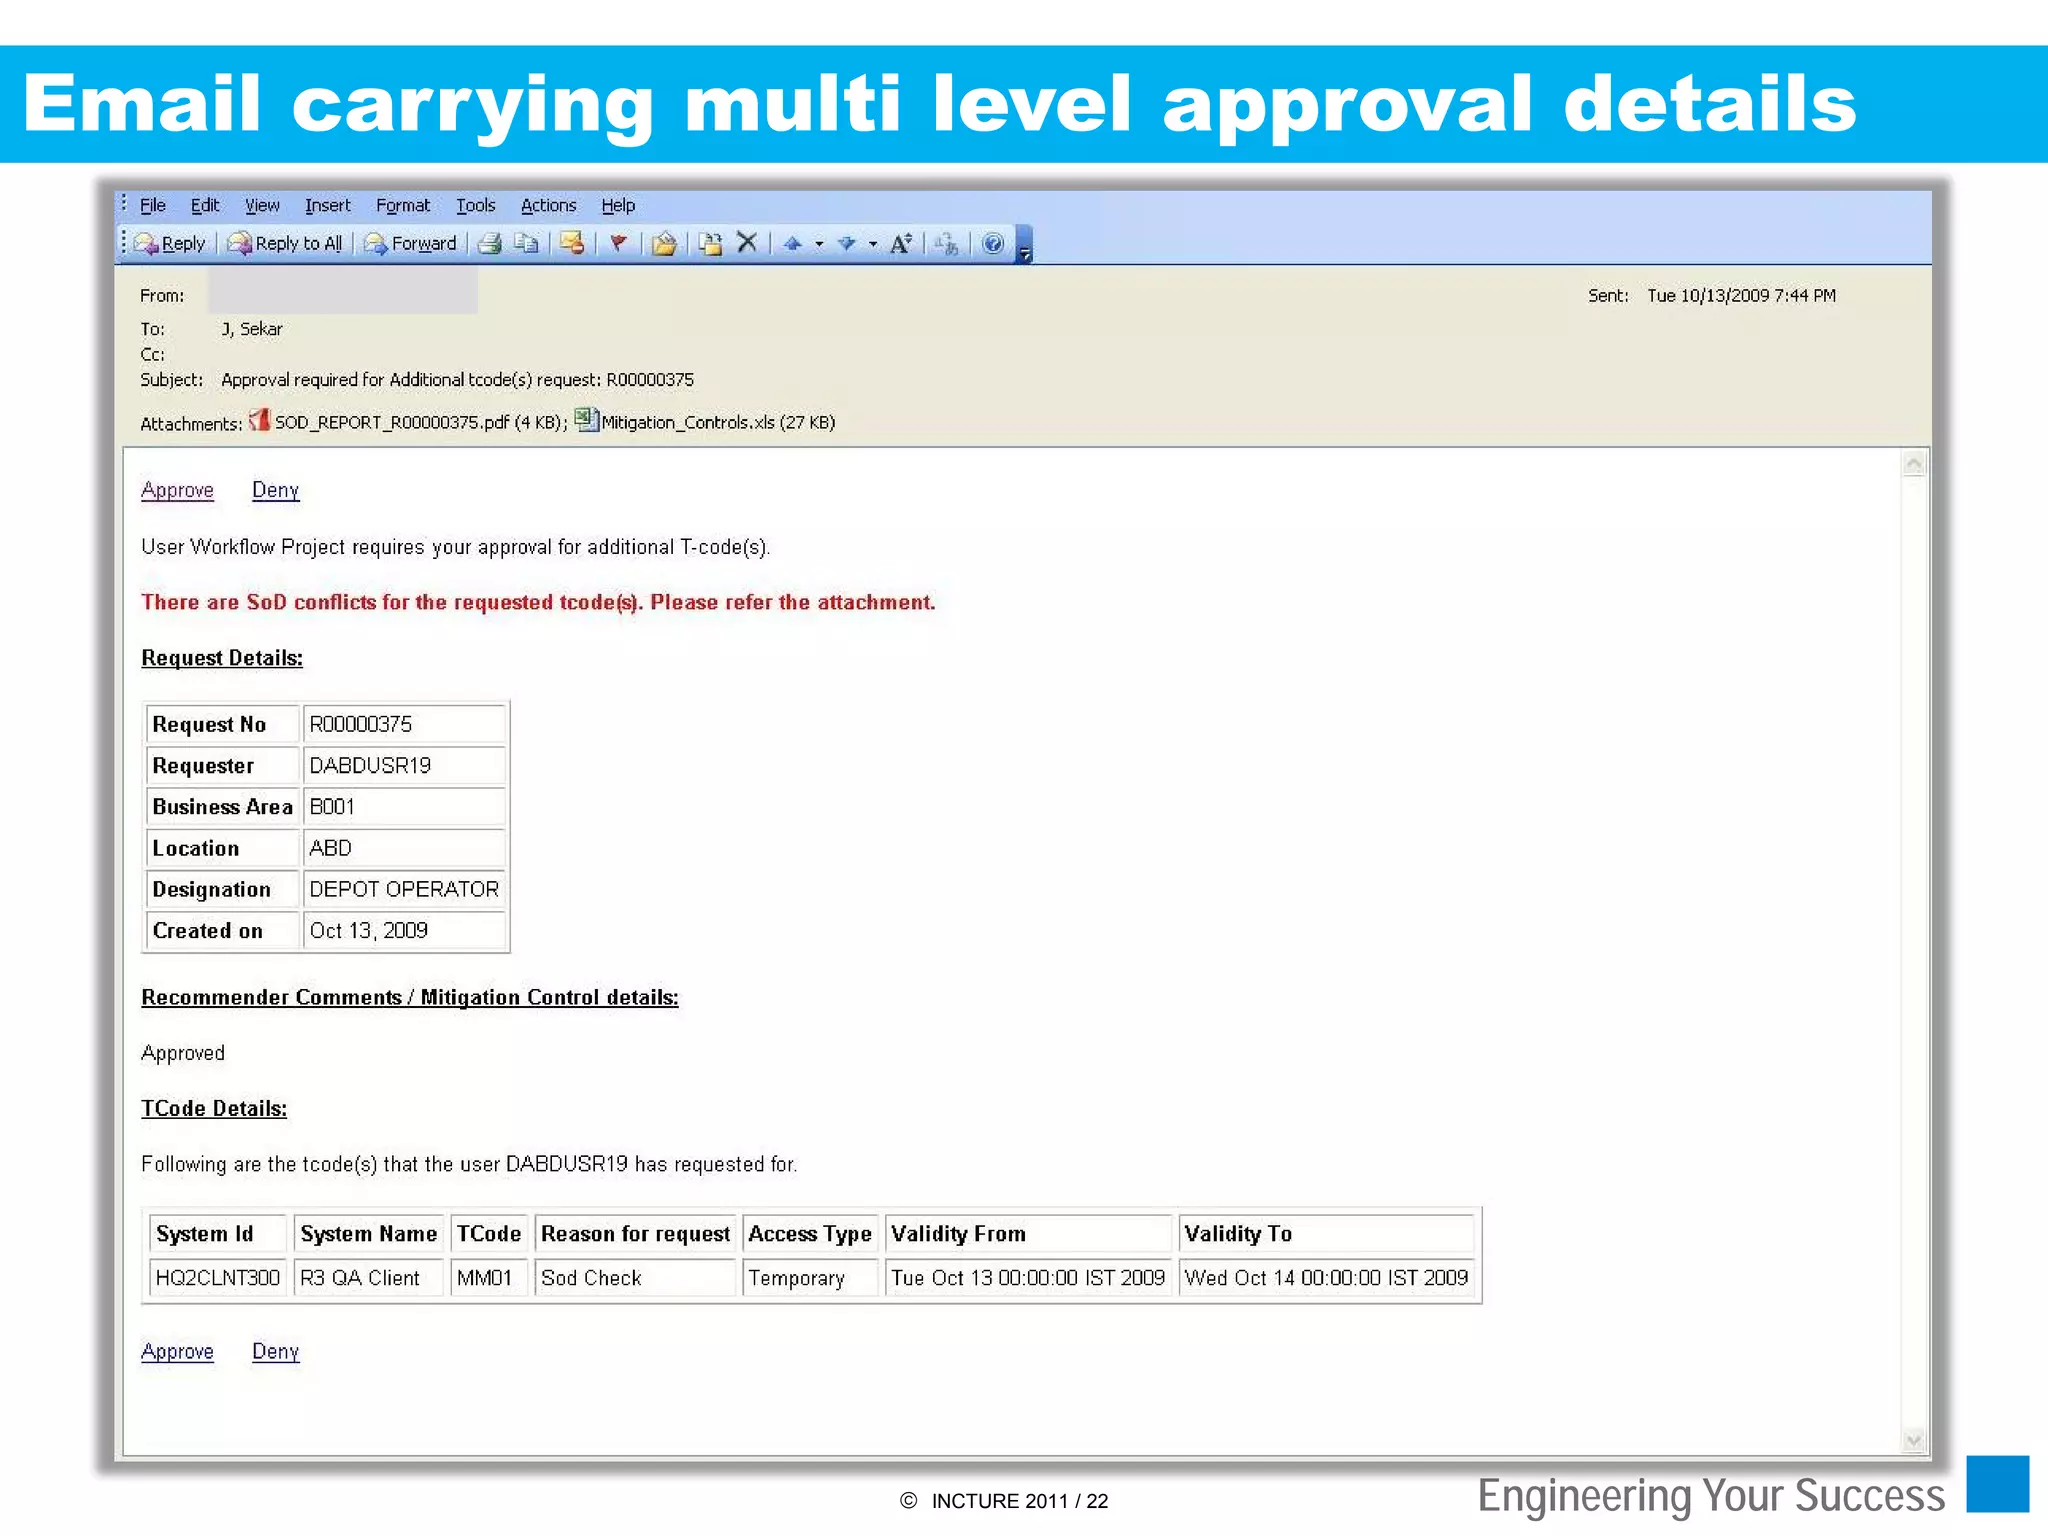Click the request number R00000375 cell
2048x1536 pixels.
pyautogui.click(x=404, y=724)
